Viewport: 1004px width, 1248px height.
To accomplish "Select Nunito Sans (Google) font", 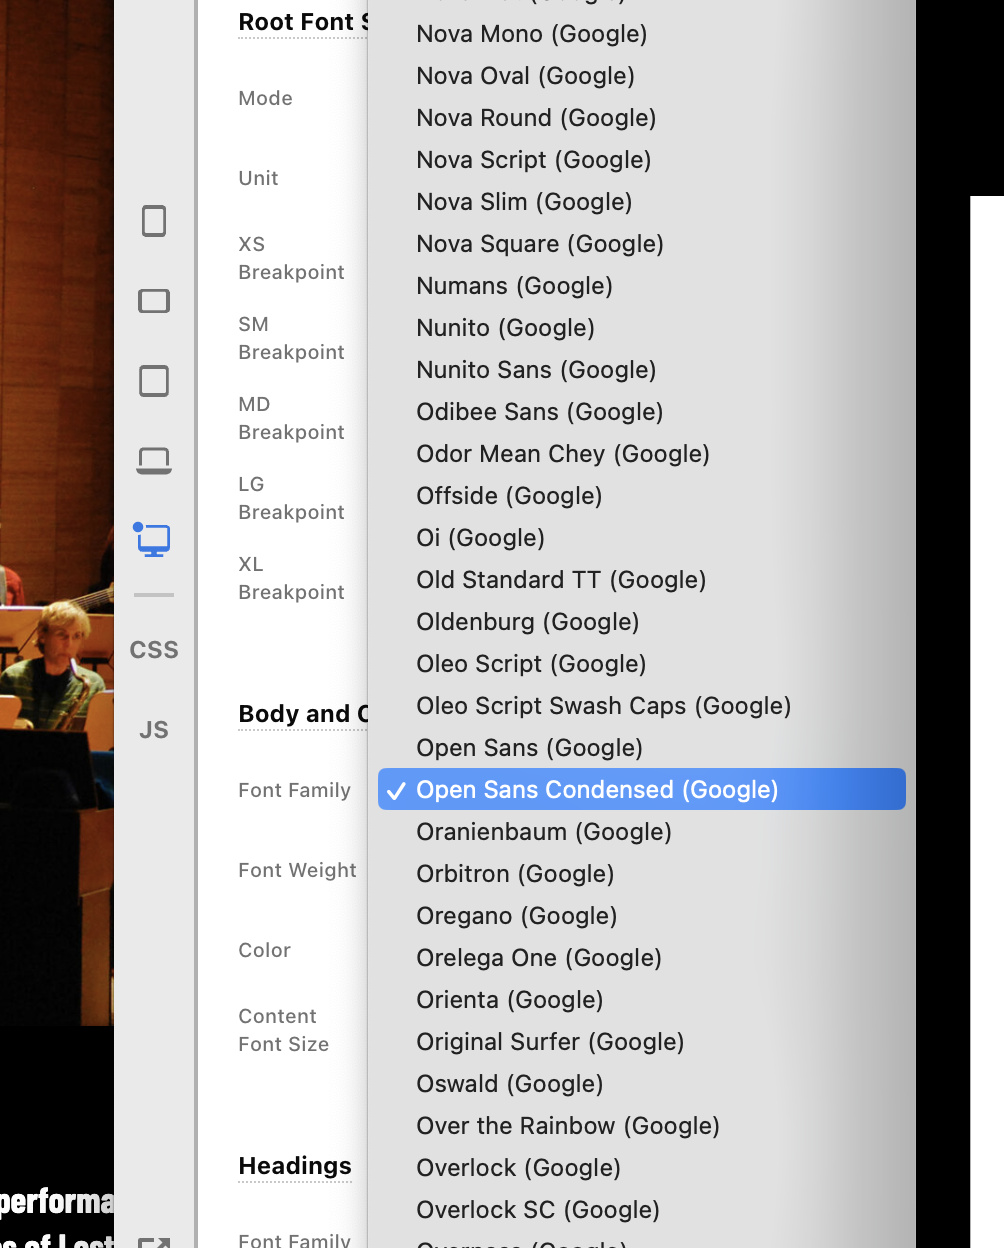I will pos(536,370).
